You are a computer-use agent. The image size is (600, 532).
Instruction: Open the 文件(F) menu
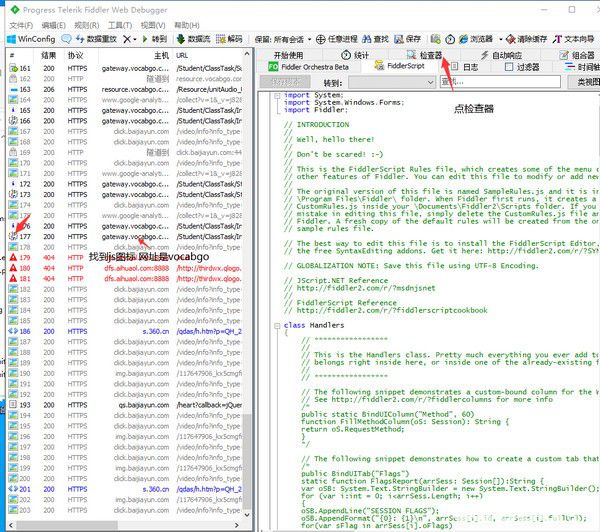coord(21,25)
